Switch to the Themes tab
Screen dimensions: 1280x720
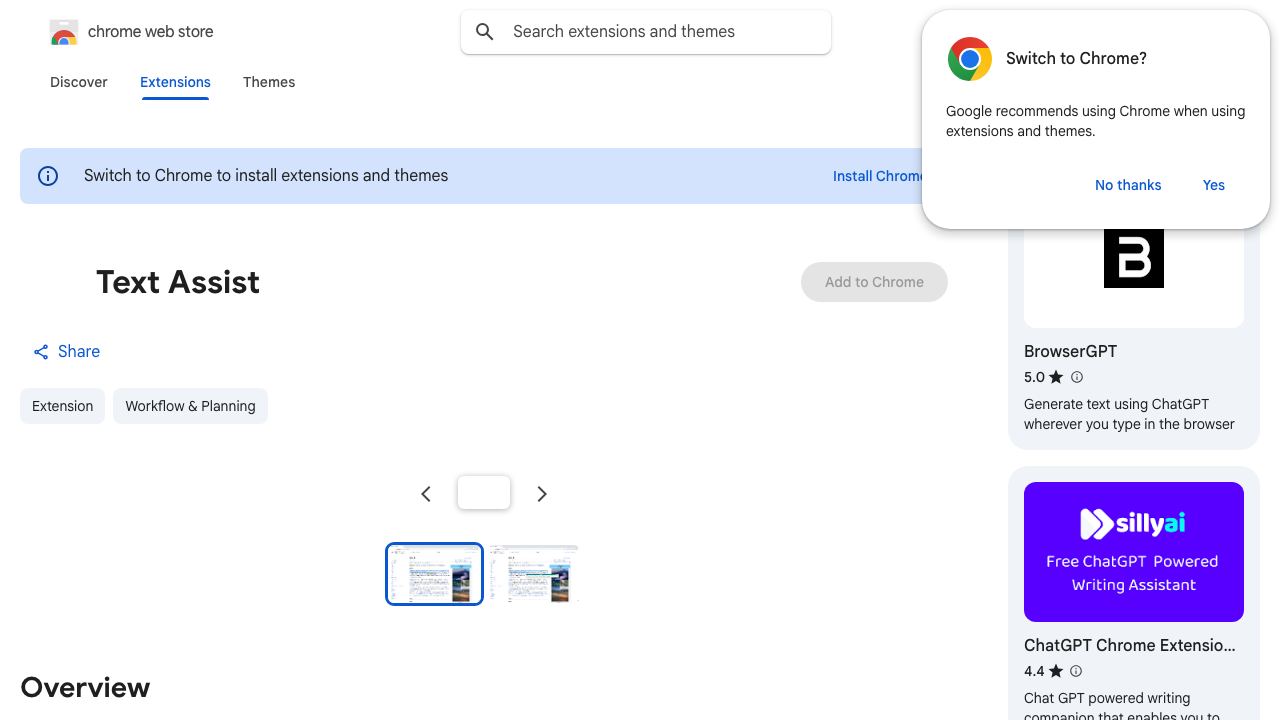coord(269,82)
